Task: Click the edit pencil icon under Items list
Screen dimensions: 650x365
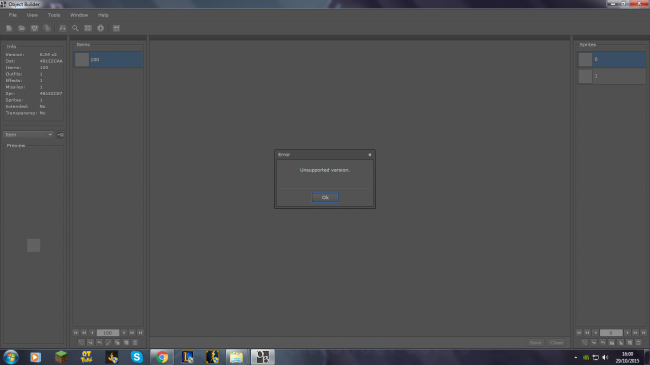Action: click(x=108, y=343)
